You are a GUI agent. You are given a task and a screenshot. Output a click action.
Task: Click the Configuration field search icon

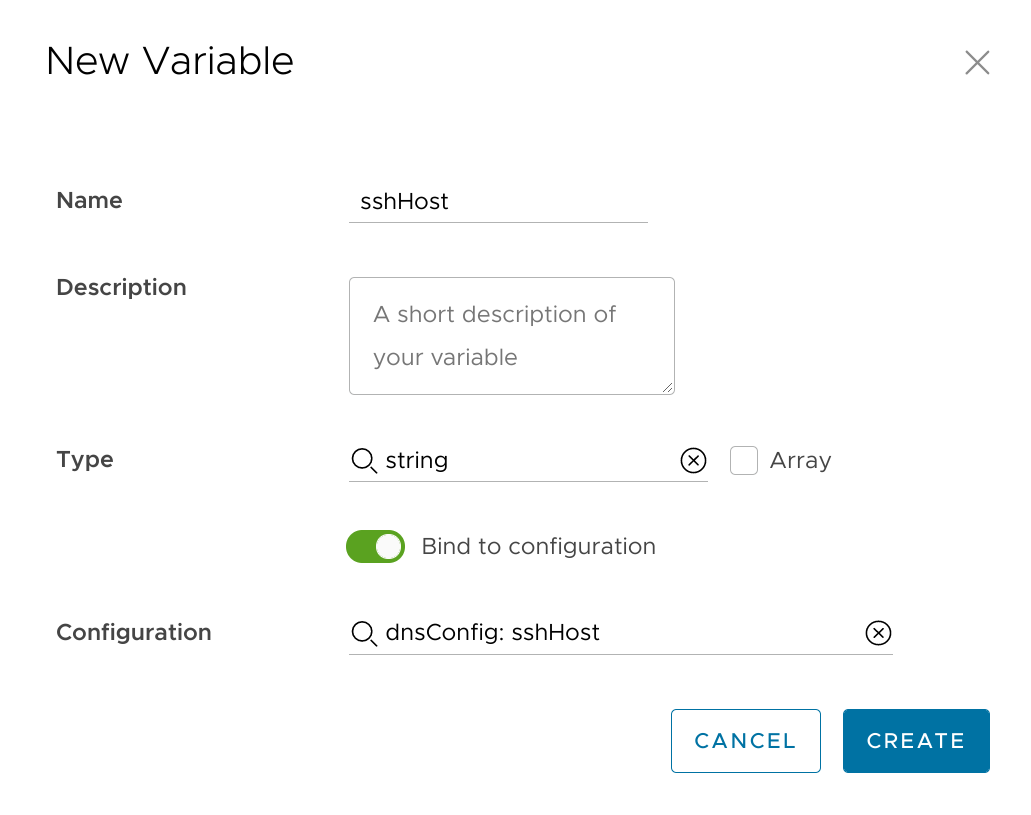point(364,633)
